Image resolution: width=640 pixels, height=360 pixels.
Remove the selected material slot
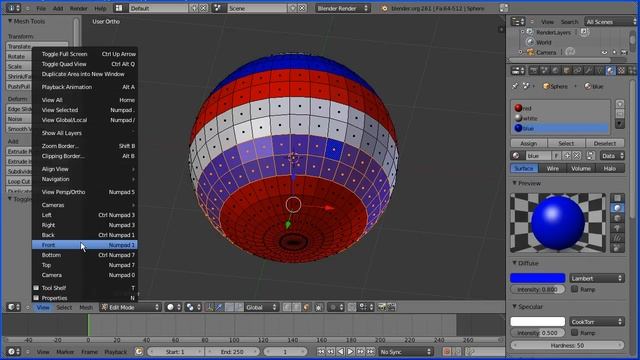click(620, 113)
